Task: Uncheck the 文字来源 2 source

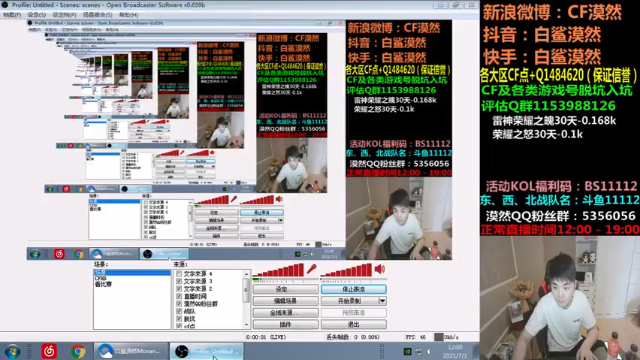Action: click(x=179, y=289)
